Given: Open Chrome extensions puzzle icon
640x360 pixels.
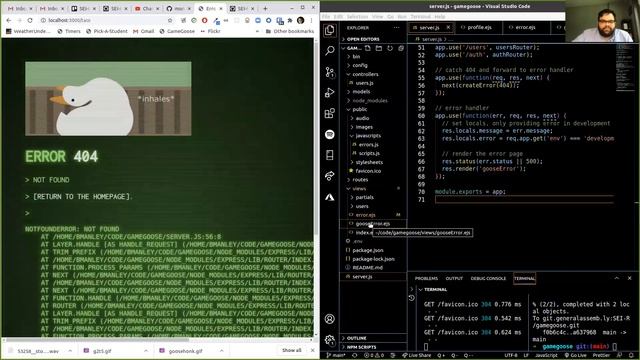Looking at the screenshot, I should click(290, 20).
